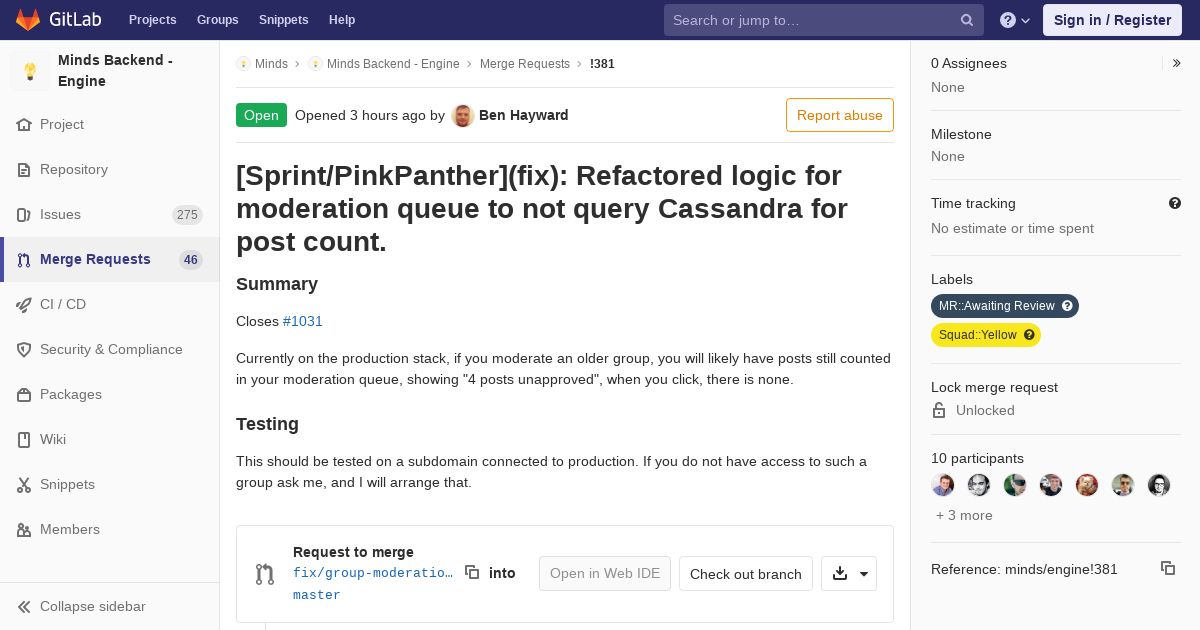
Task: Open the Help dropdown in the header
Action: 1015,20
